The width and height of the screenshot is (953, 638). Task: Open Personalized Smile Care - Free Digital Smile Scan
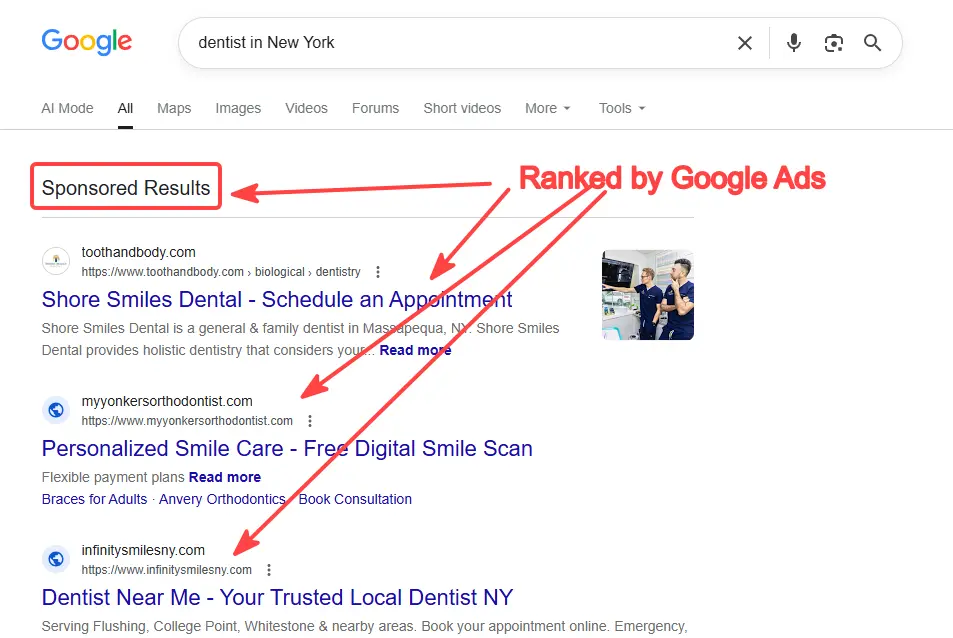[287, 448]
